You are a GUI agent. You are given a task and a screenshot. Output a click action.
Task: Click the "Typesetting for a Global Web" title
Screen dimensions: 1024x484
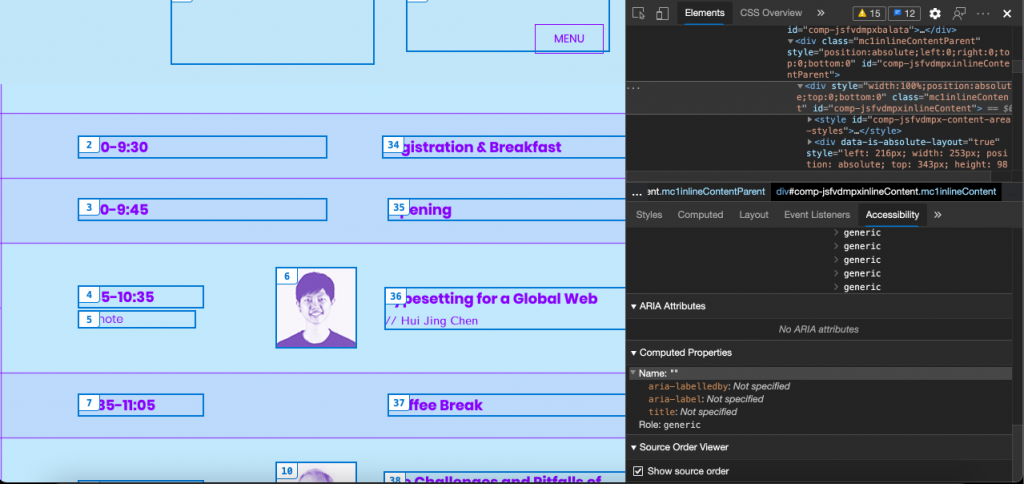point(497,299)
